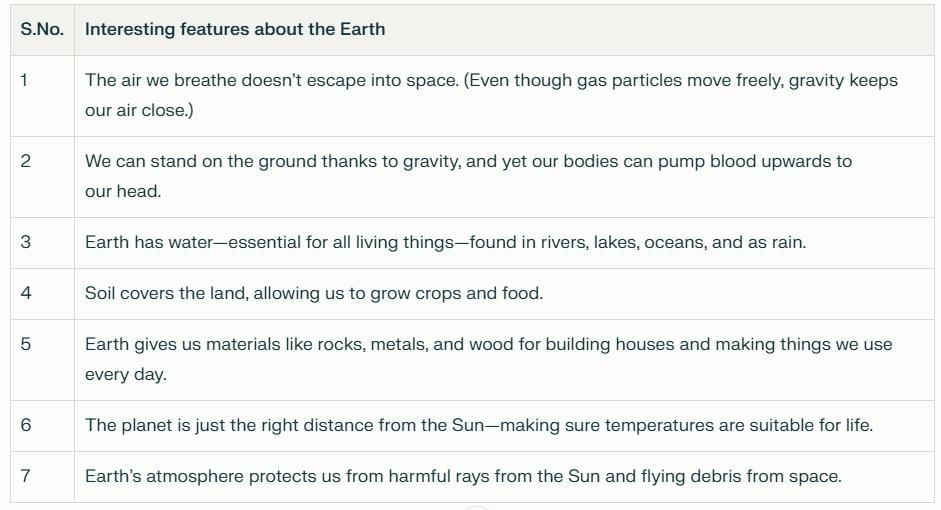Click the 'every day.' text line

(x=125, y=374)
